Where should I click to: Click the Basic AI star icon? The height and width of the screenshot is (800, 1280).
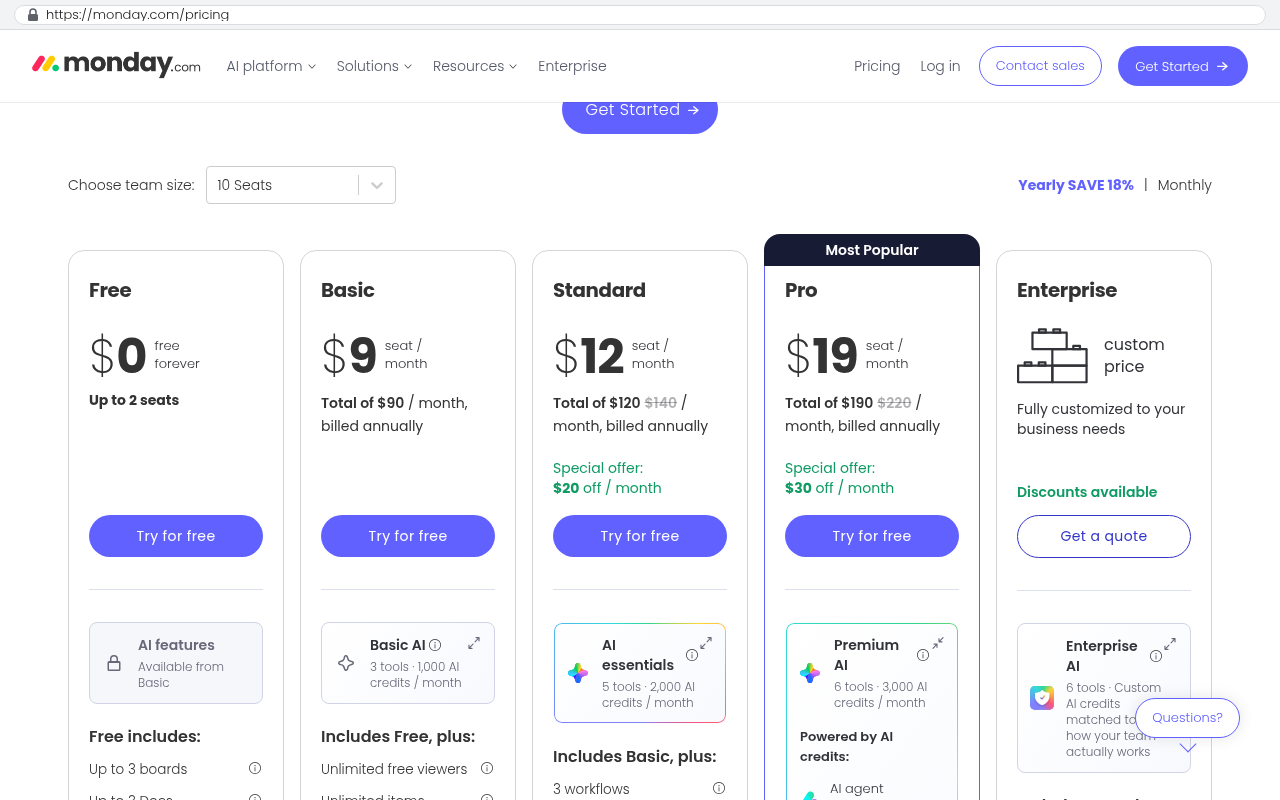point(346,663)
